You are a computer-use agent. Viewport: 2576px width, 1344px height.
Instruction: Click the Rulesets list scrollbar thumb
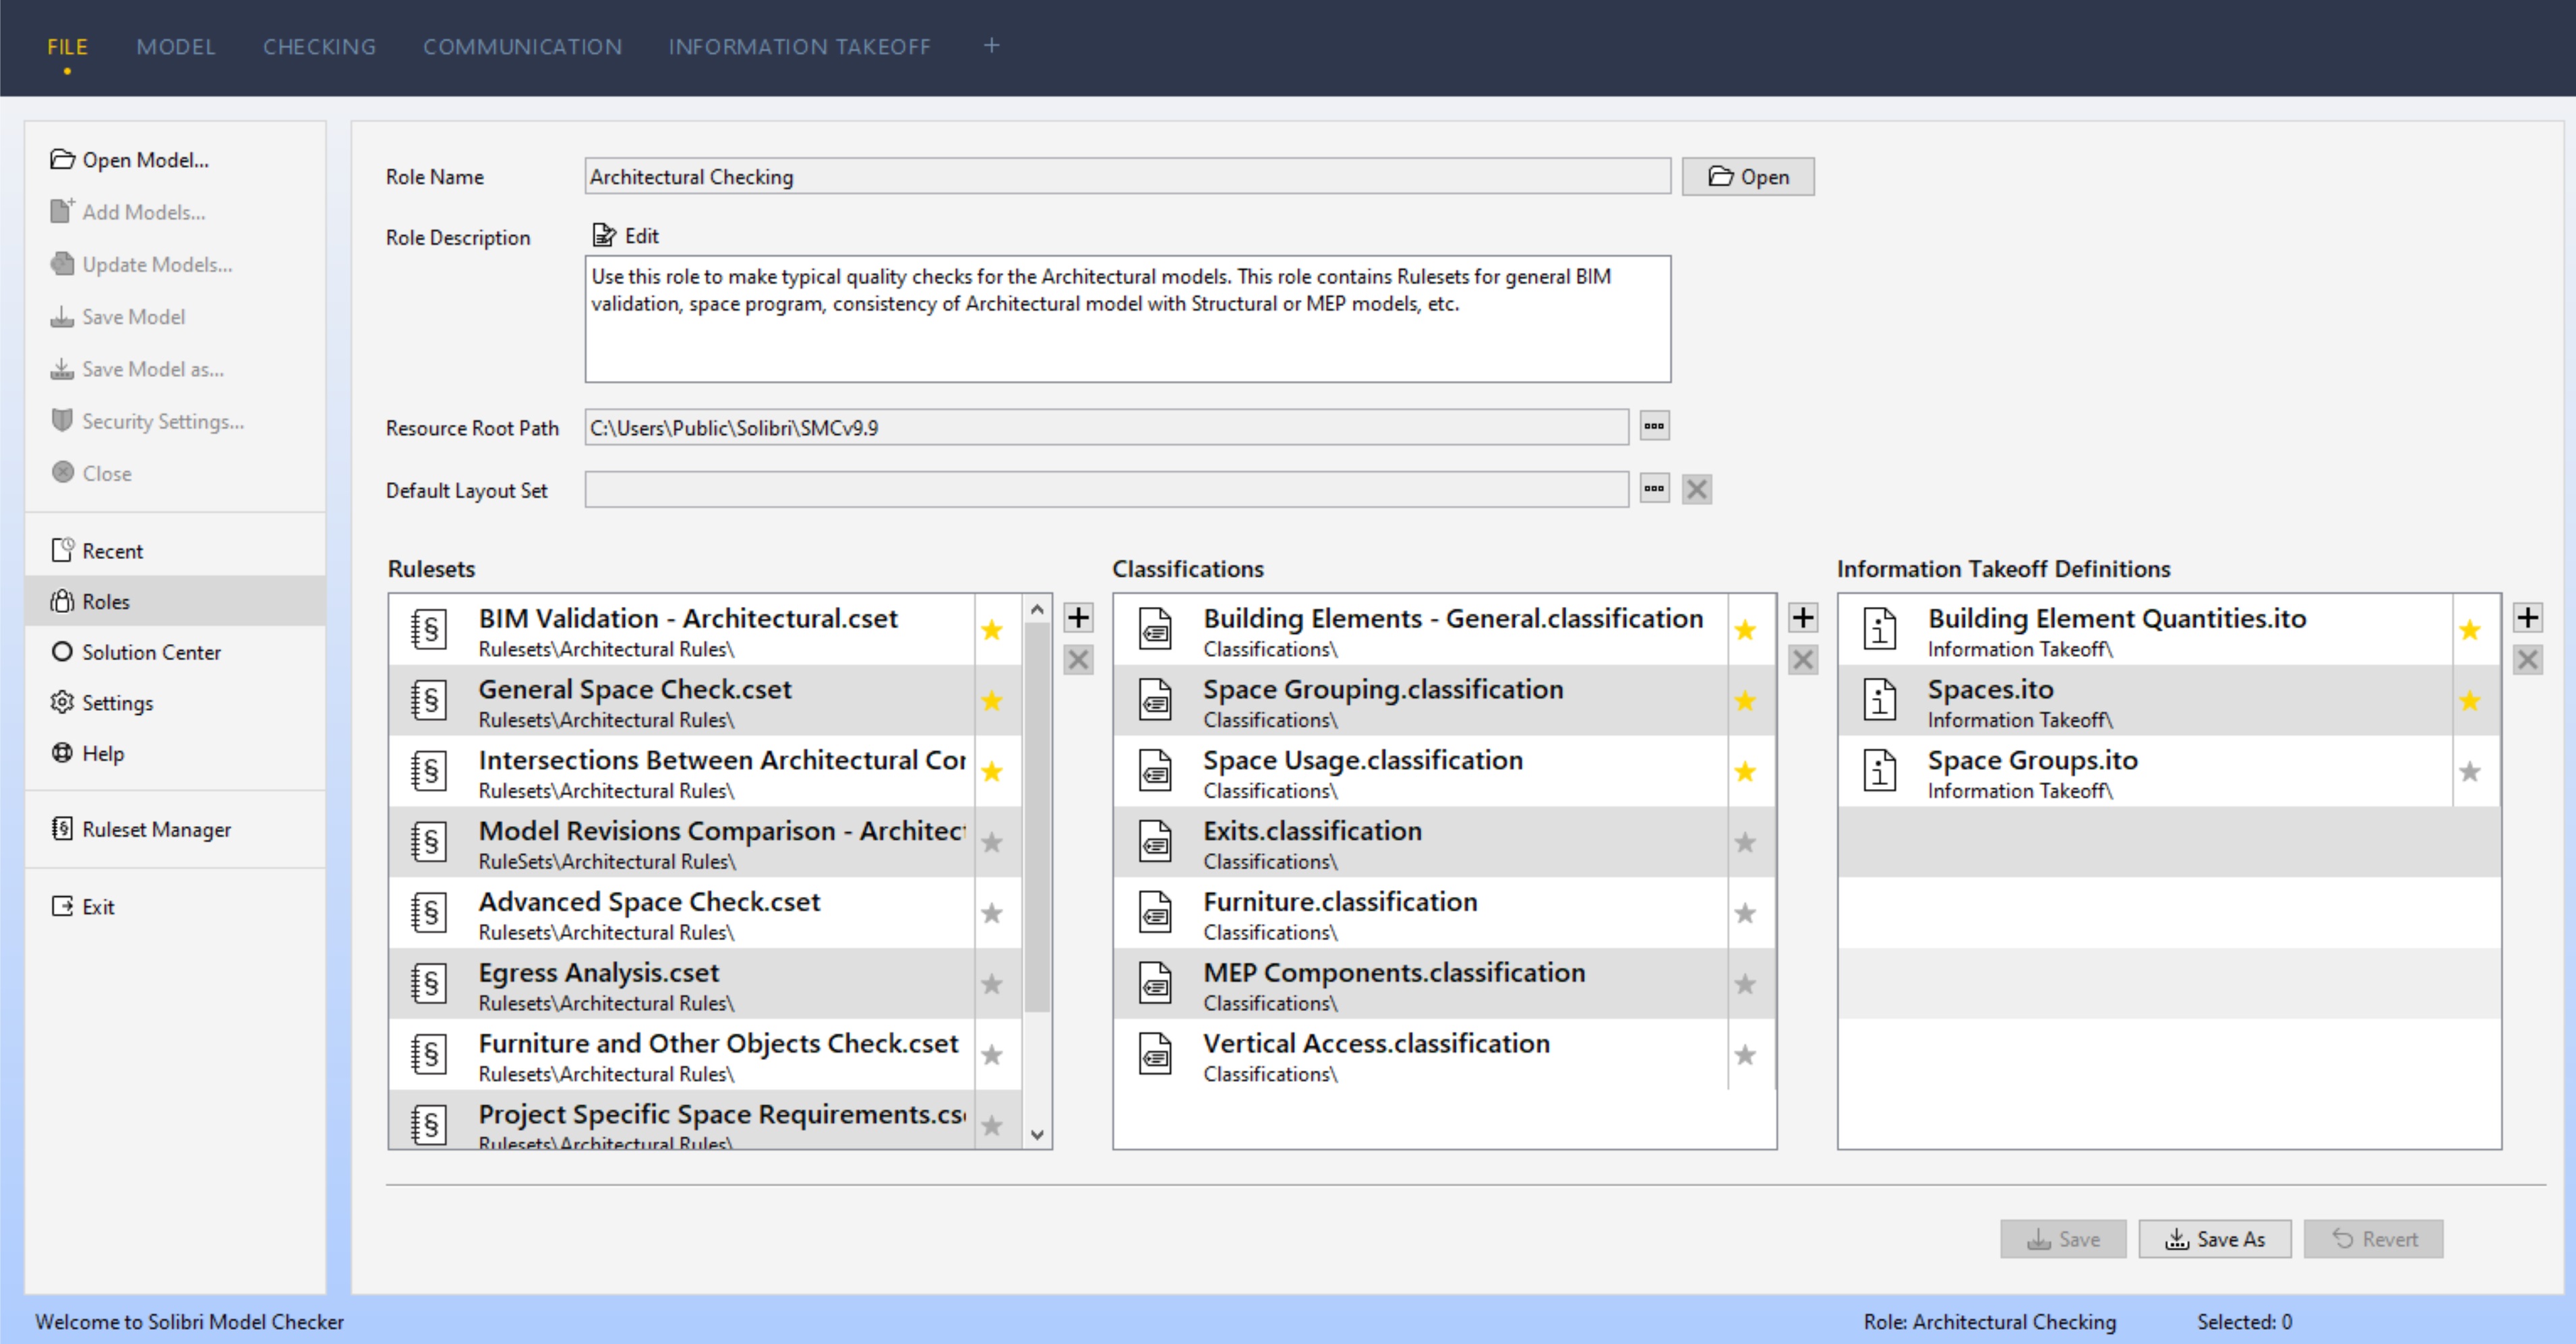click(x=1037, y=818)
